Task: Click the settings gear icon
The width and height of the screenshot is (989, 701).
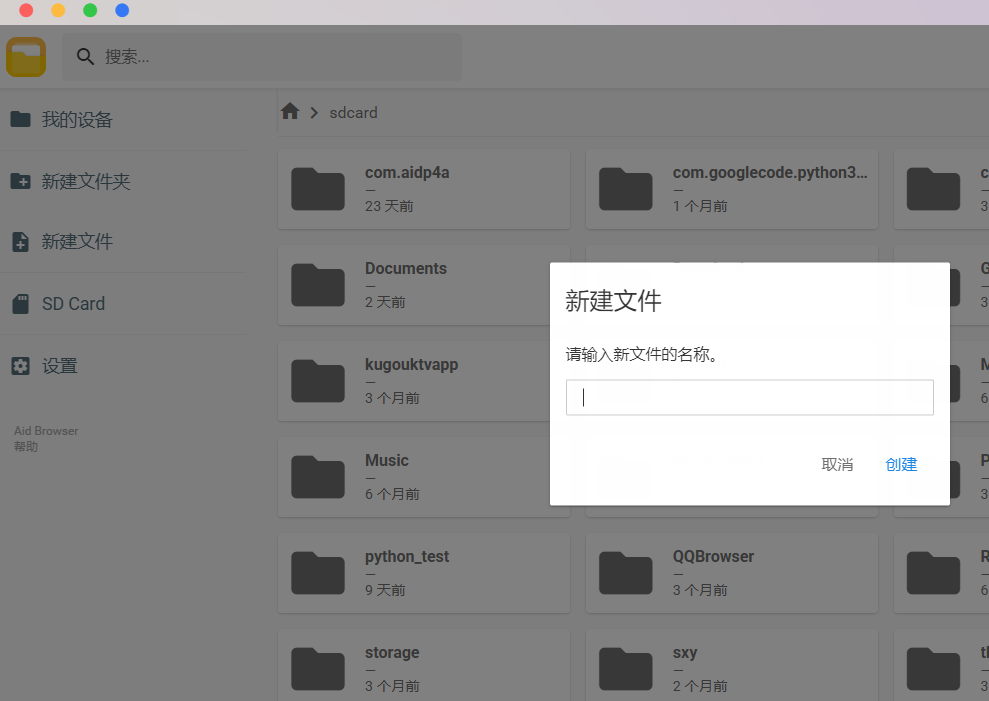Action: tap(20, 366)
